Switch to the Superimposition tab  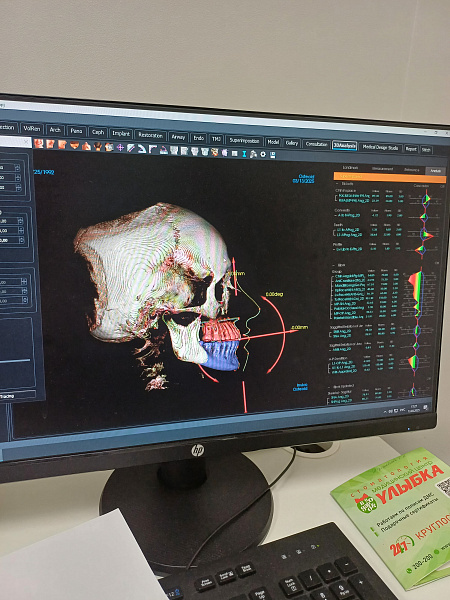(x=244, y=140)
